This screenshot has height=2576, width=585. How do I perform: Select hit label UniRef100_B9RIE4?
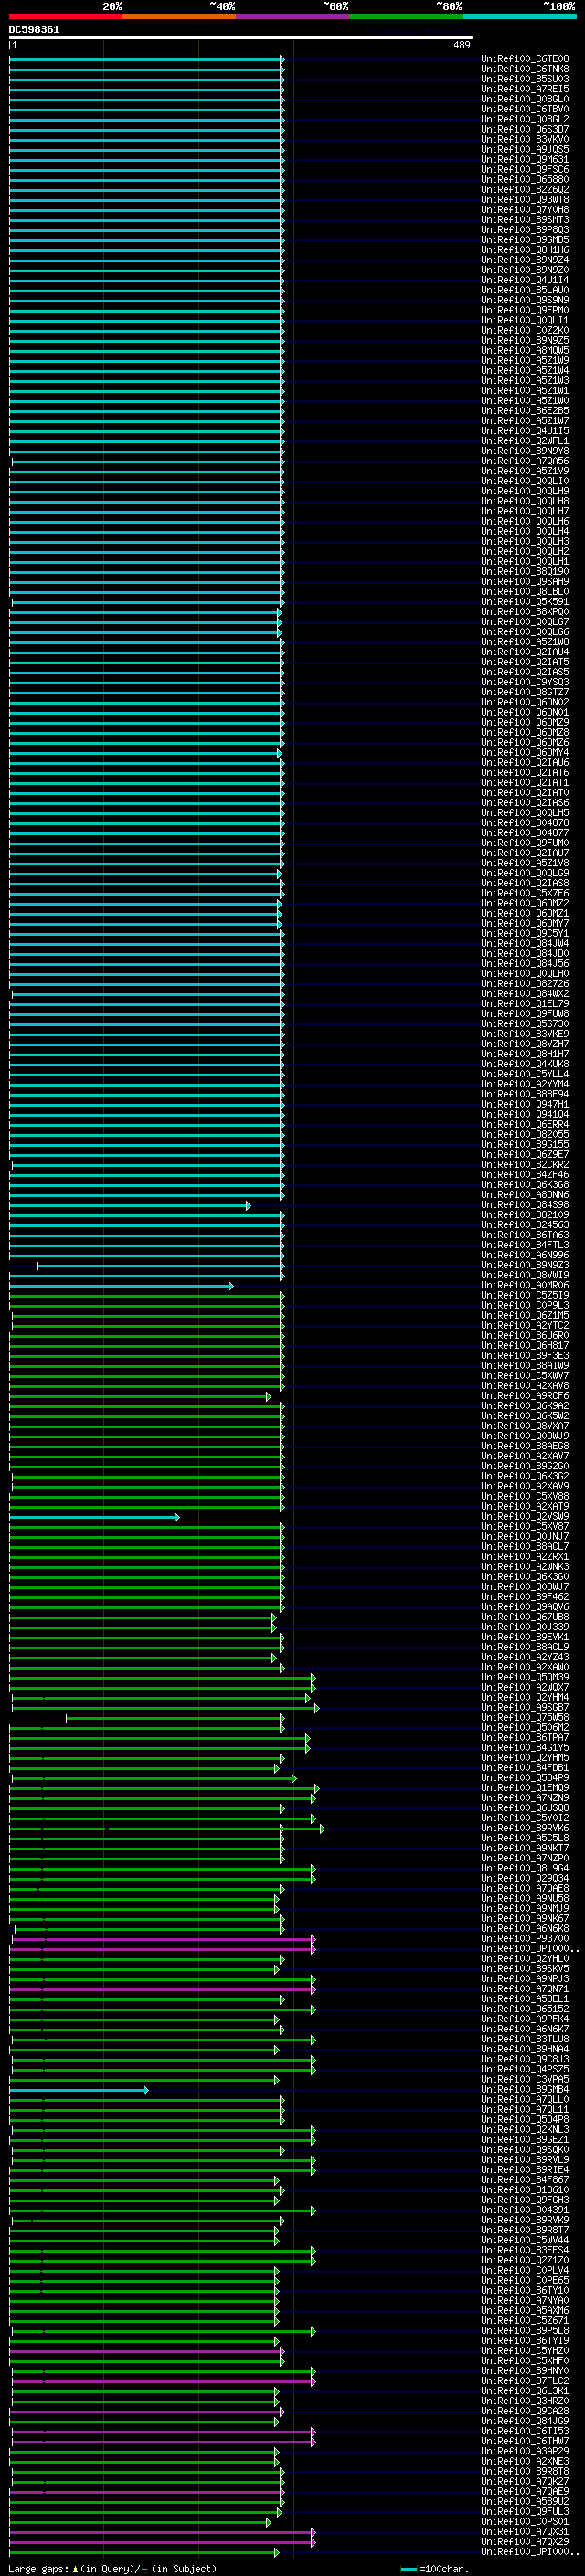pyautogui.click(x=525, y=2170)
